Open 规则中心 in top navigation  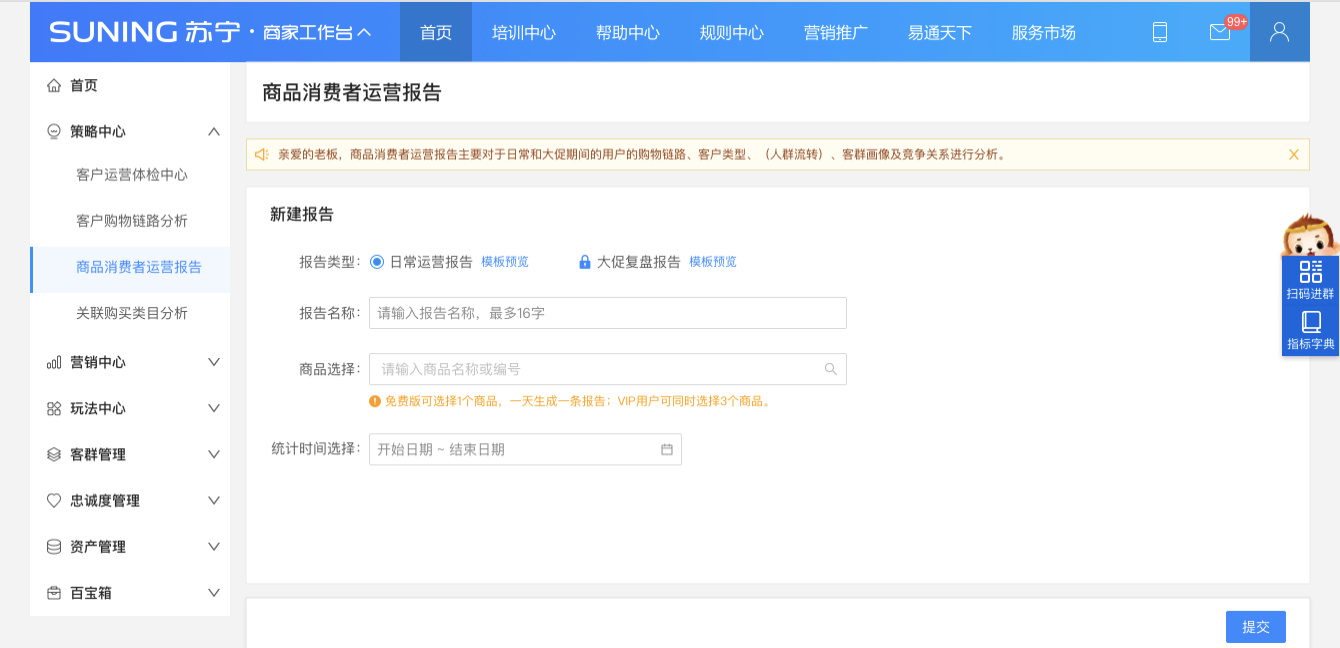point(732,32)
